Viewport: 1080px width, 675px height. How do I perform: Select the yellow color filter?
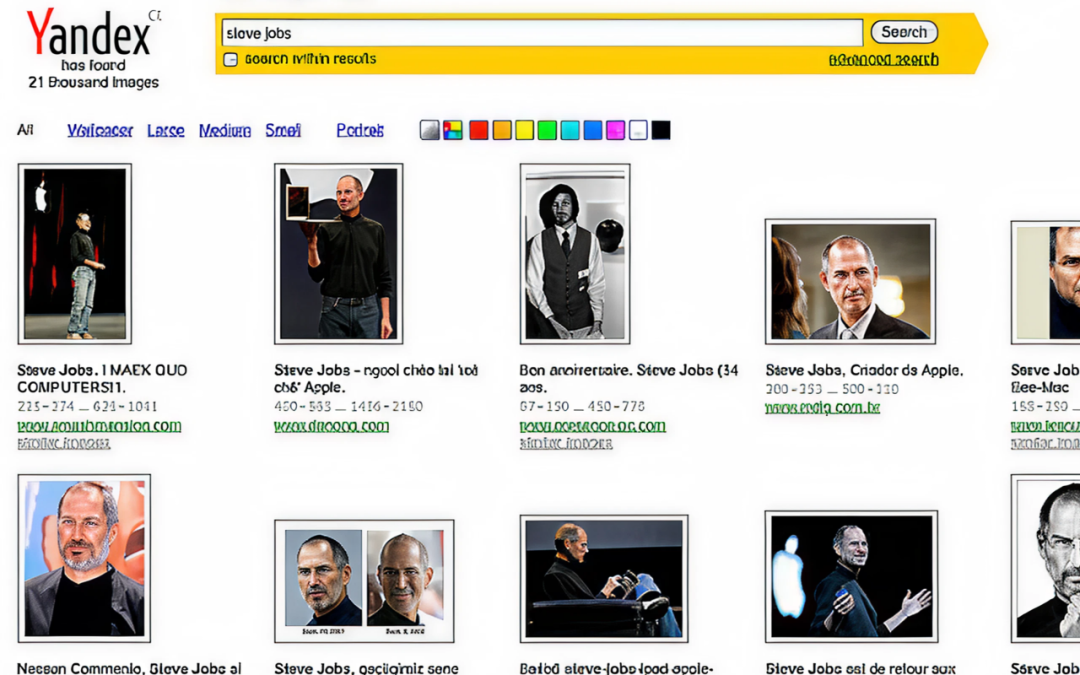[x=525, y=130]
